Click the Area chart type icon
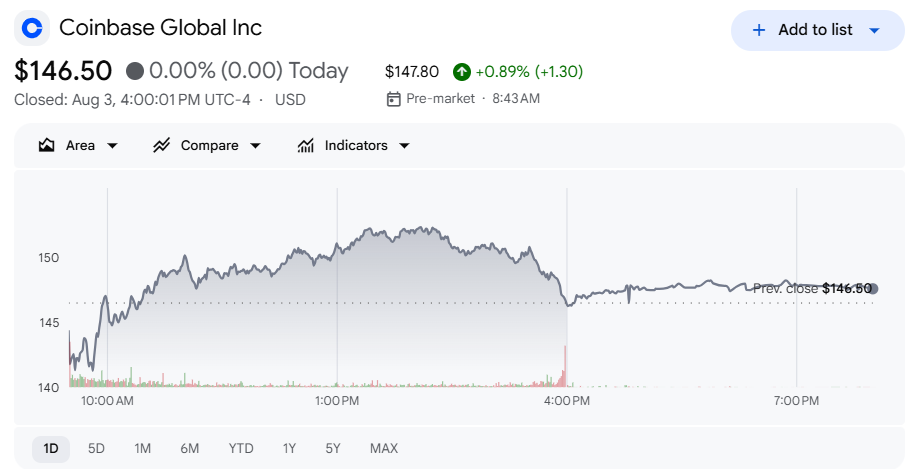The width and height of the screenshot is (912, 469). pyautogui.click(x=47, y=145)
